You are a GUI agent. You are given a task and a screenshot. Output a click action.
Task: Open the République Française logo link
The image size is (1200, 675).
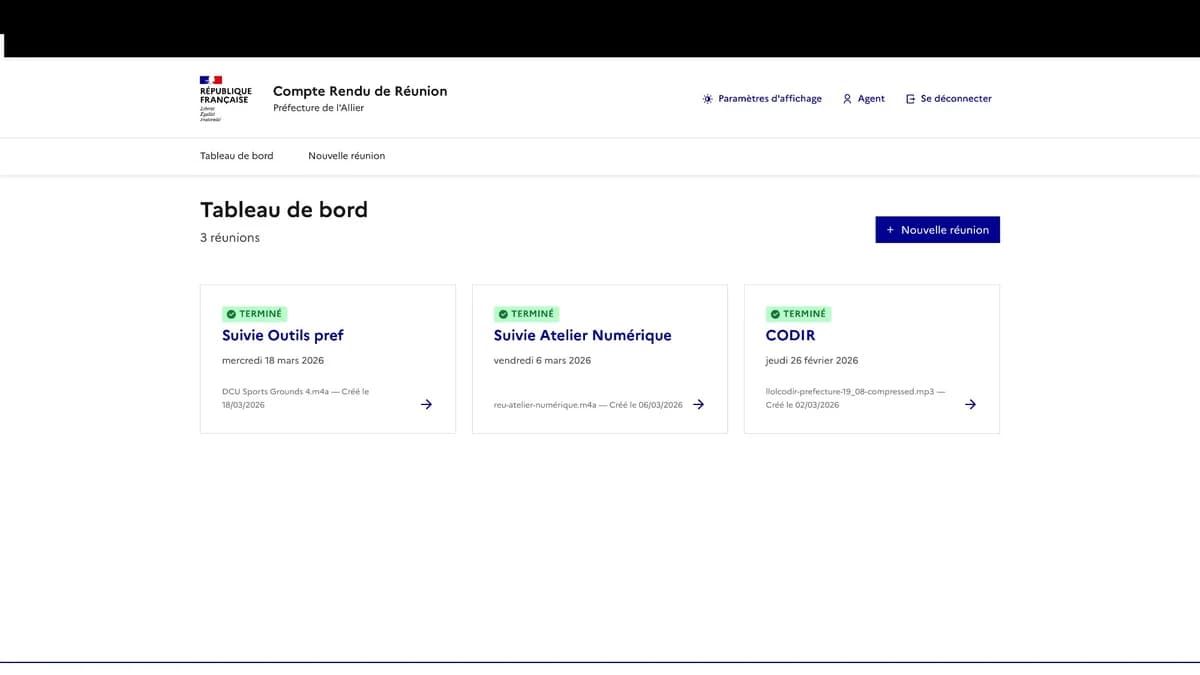click(x=225, y=98)
